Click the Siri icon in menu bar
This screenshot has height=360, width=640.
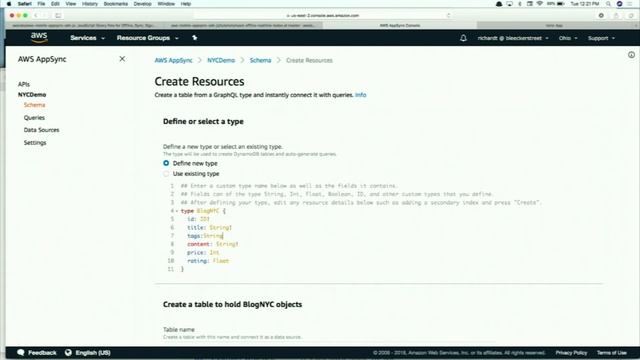click(620, 4)
